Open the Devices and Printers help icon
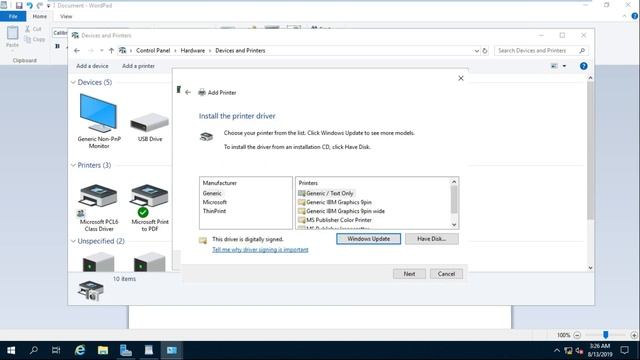640x360 pixels. coord(584,66)
